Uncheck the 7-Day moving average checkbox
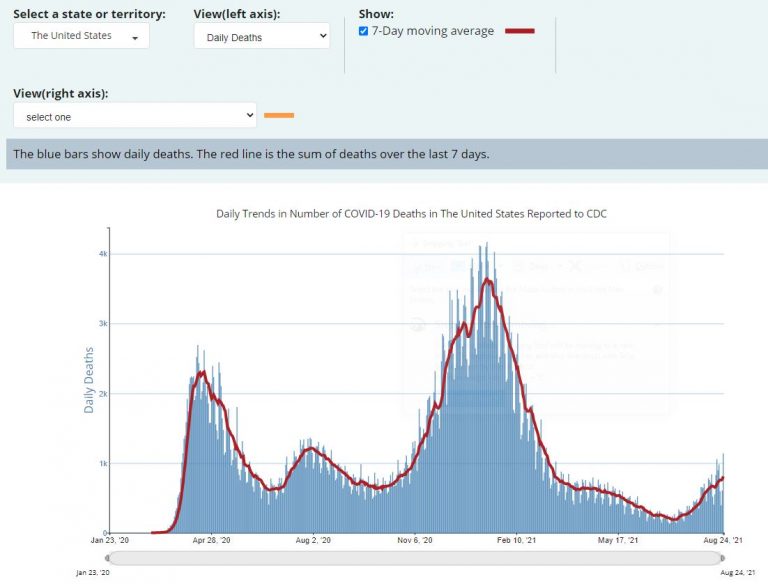 [363, 31]
